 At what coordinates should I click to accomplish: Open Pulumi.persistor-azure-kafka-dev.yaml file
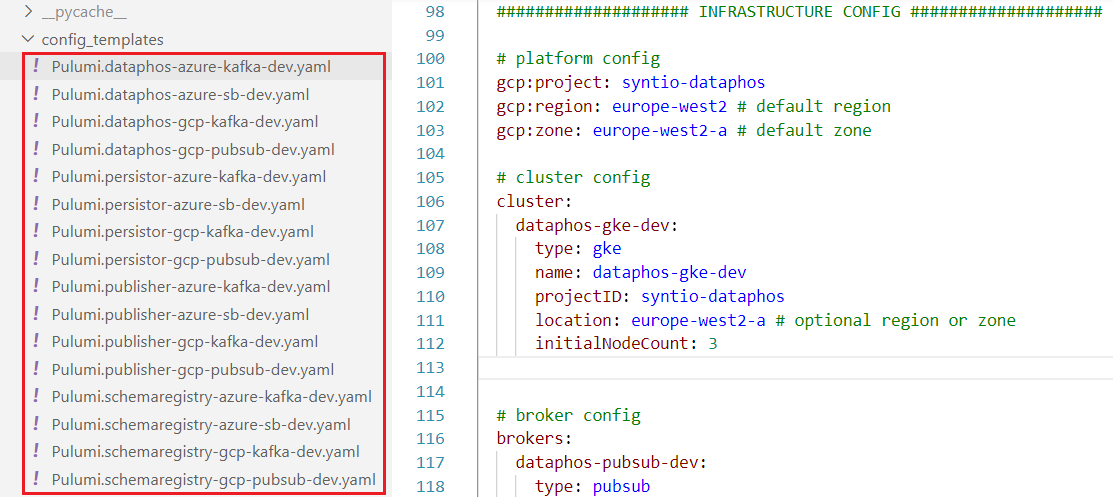[189, 177]
